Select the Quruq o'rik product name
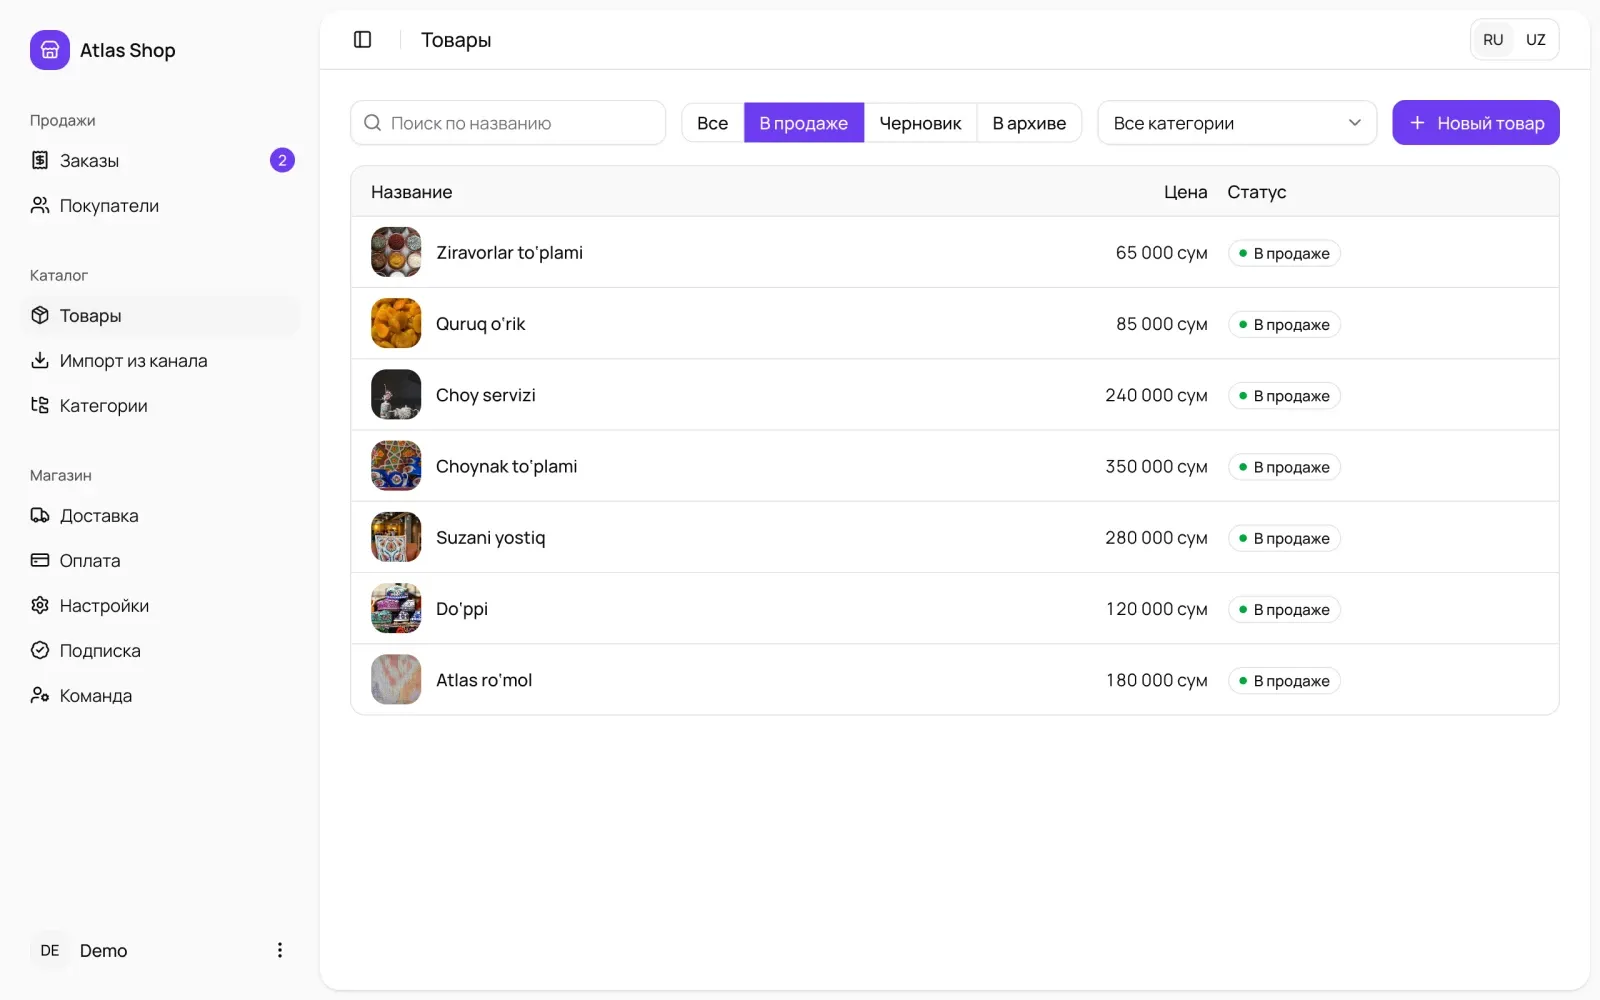This screenshot has width=1600, height=1000. (480, 324)
